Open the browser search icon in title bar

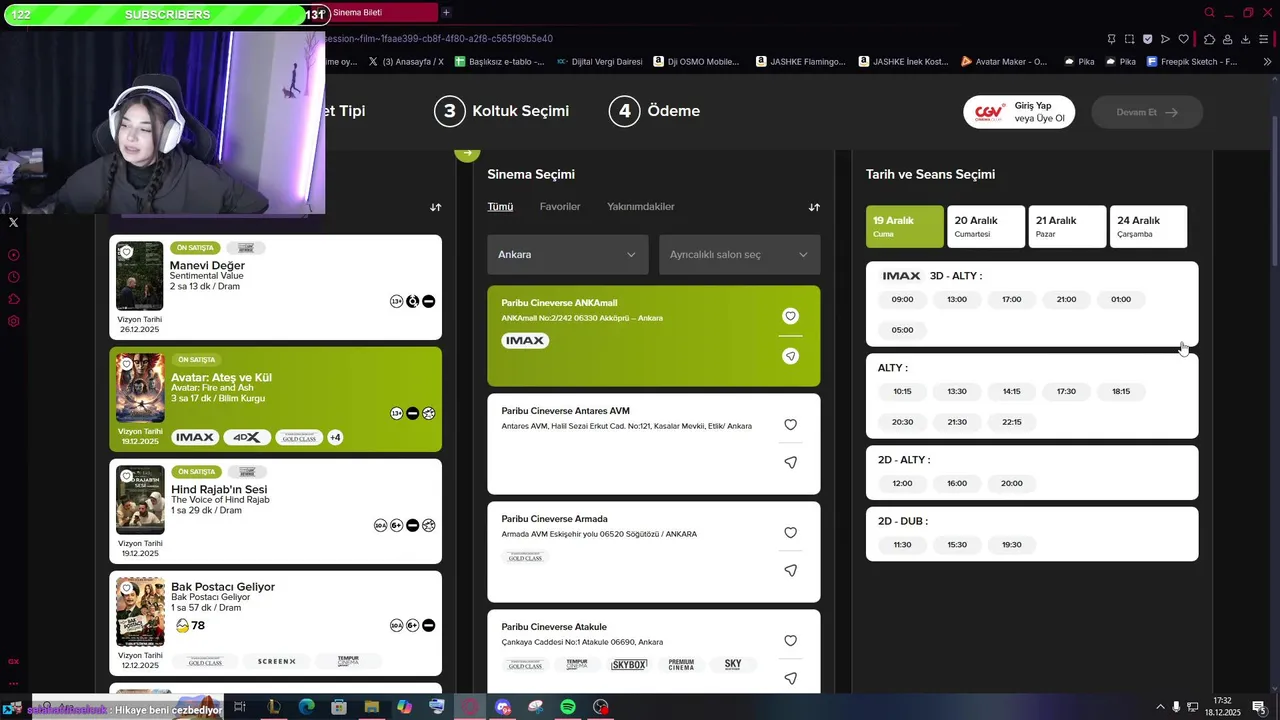click(x=1209, y=13)
